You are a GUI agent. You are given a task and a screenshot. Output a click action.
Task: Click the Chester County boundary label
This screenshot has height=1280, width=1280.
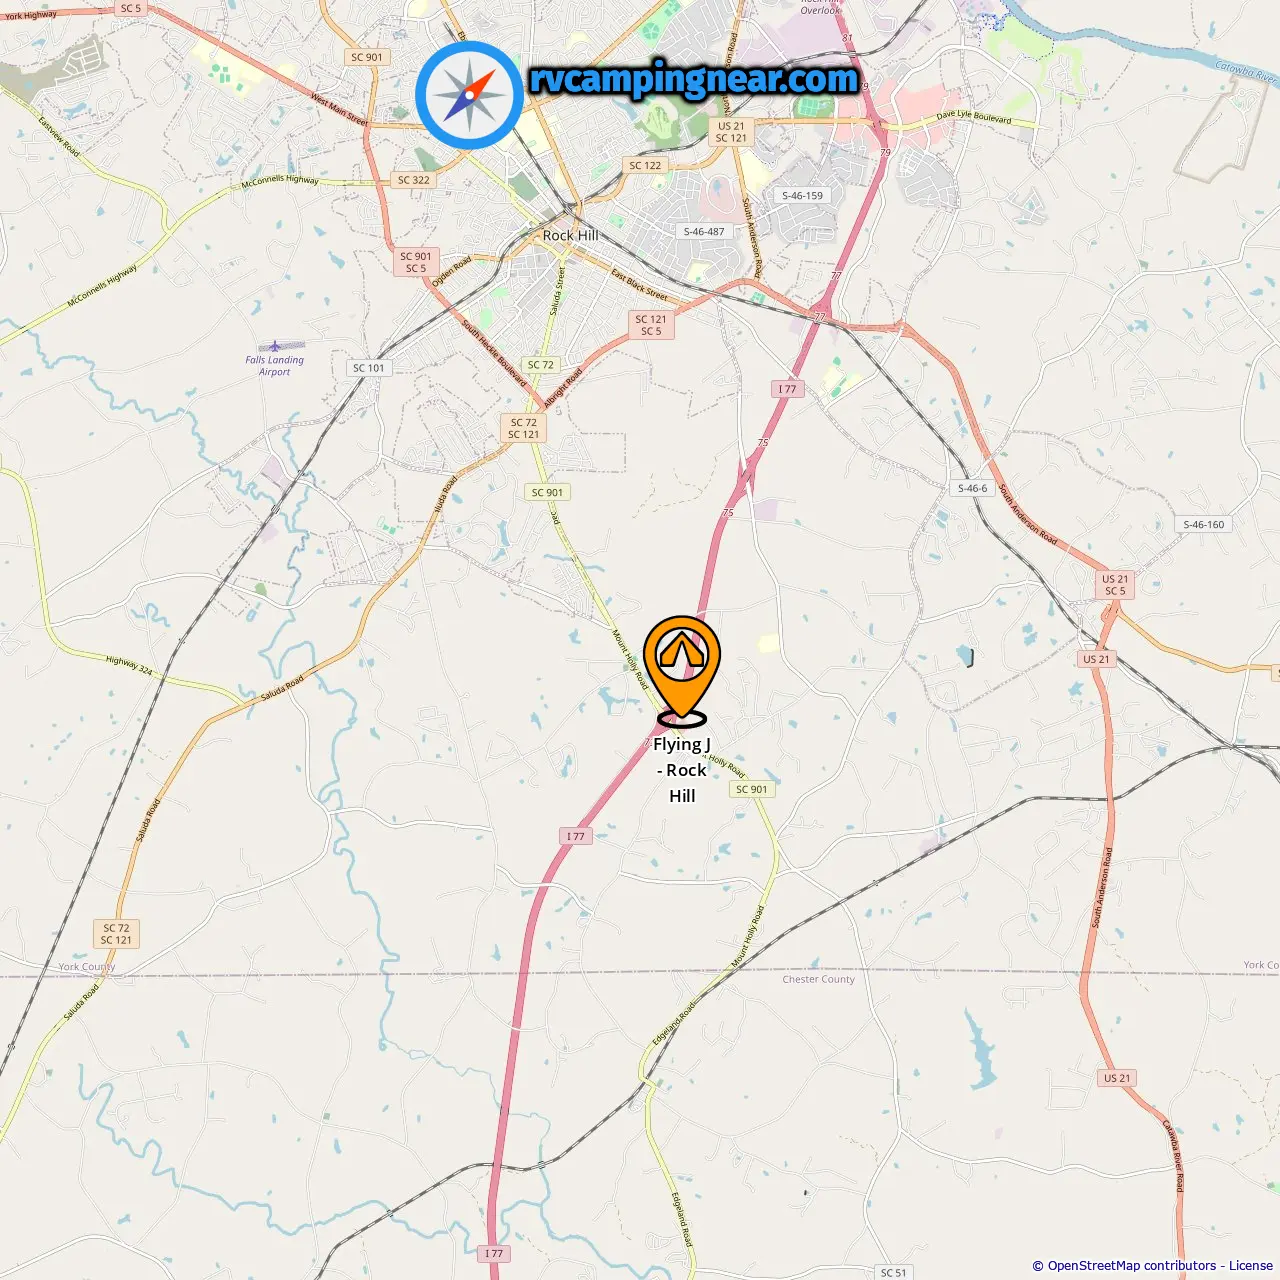pyautogui.click(x=819, y=979)
